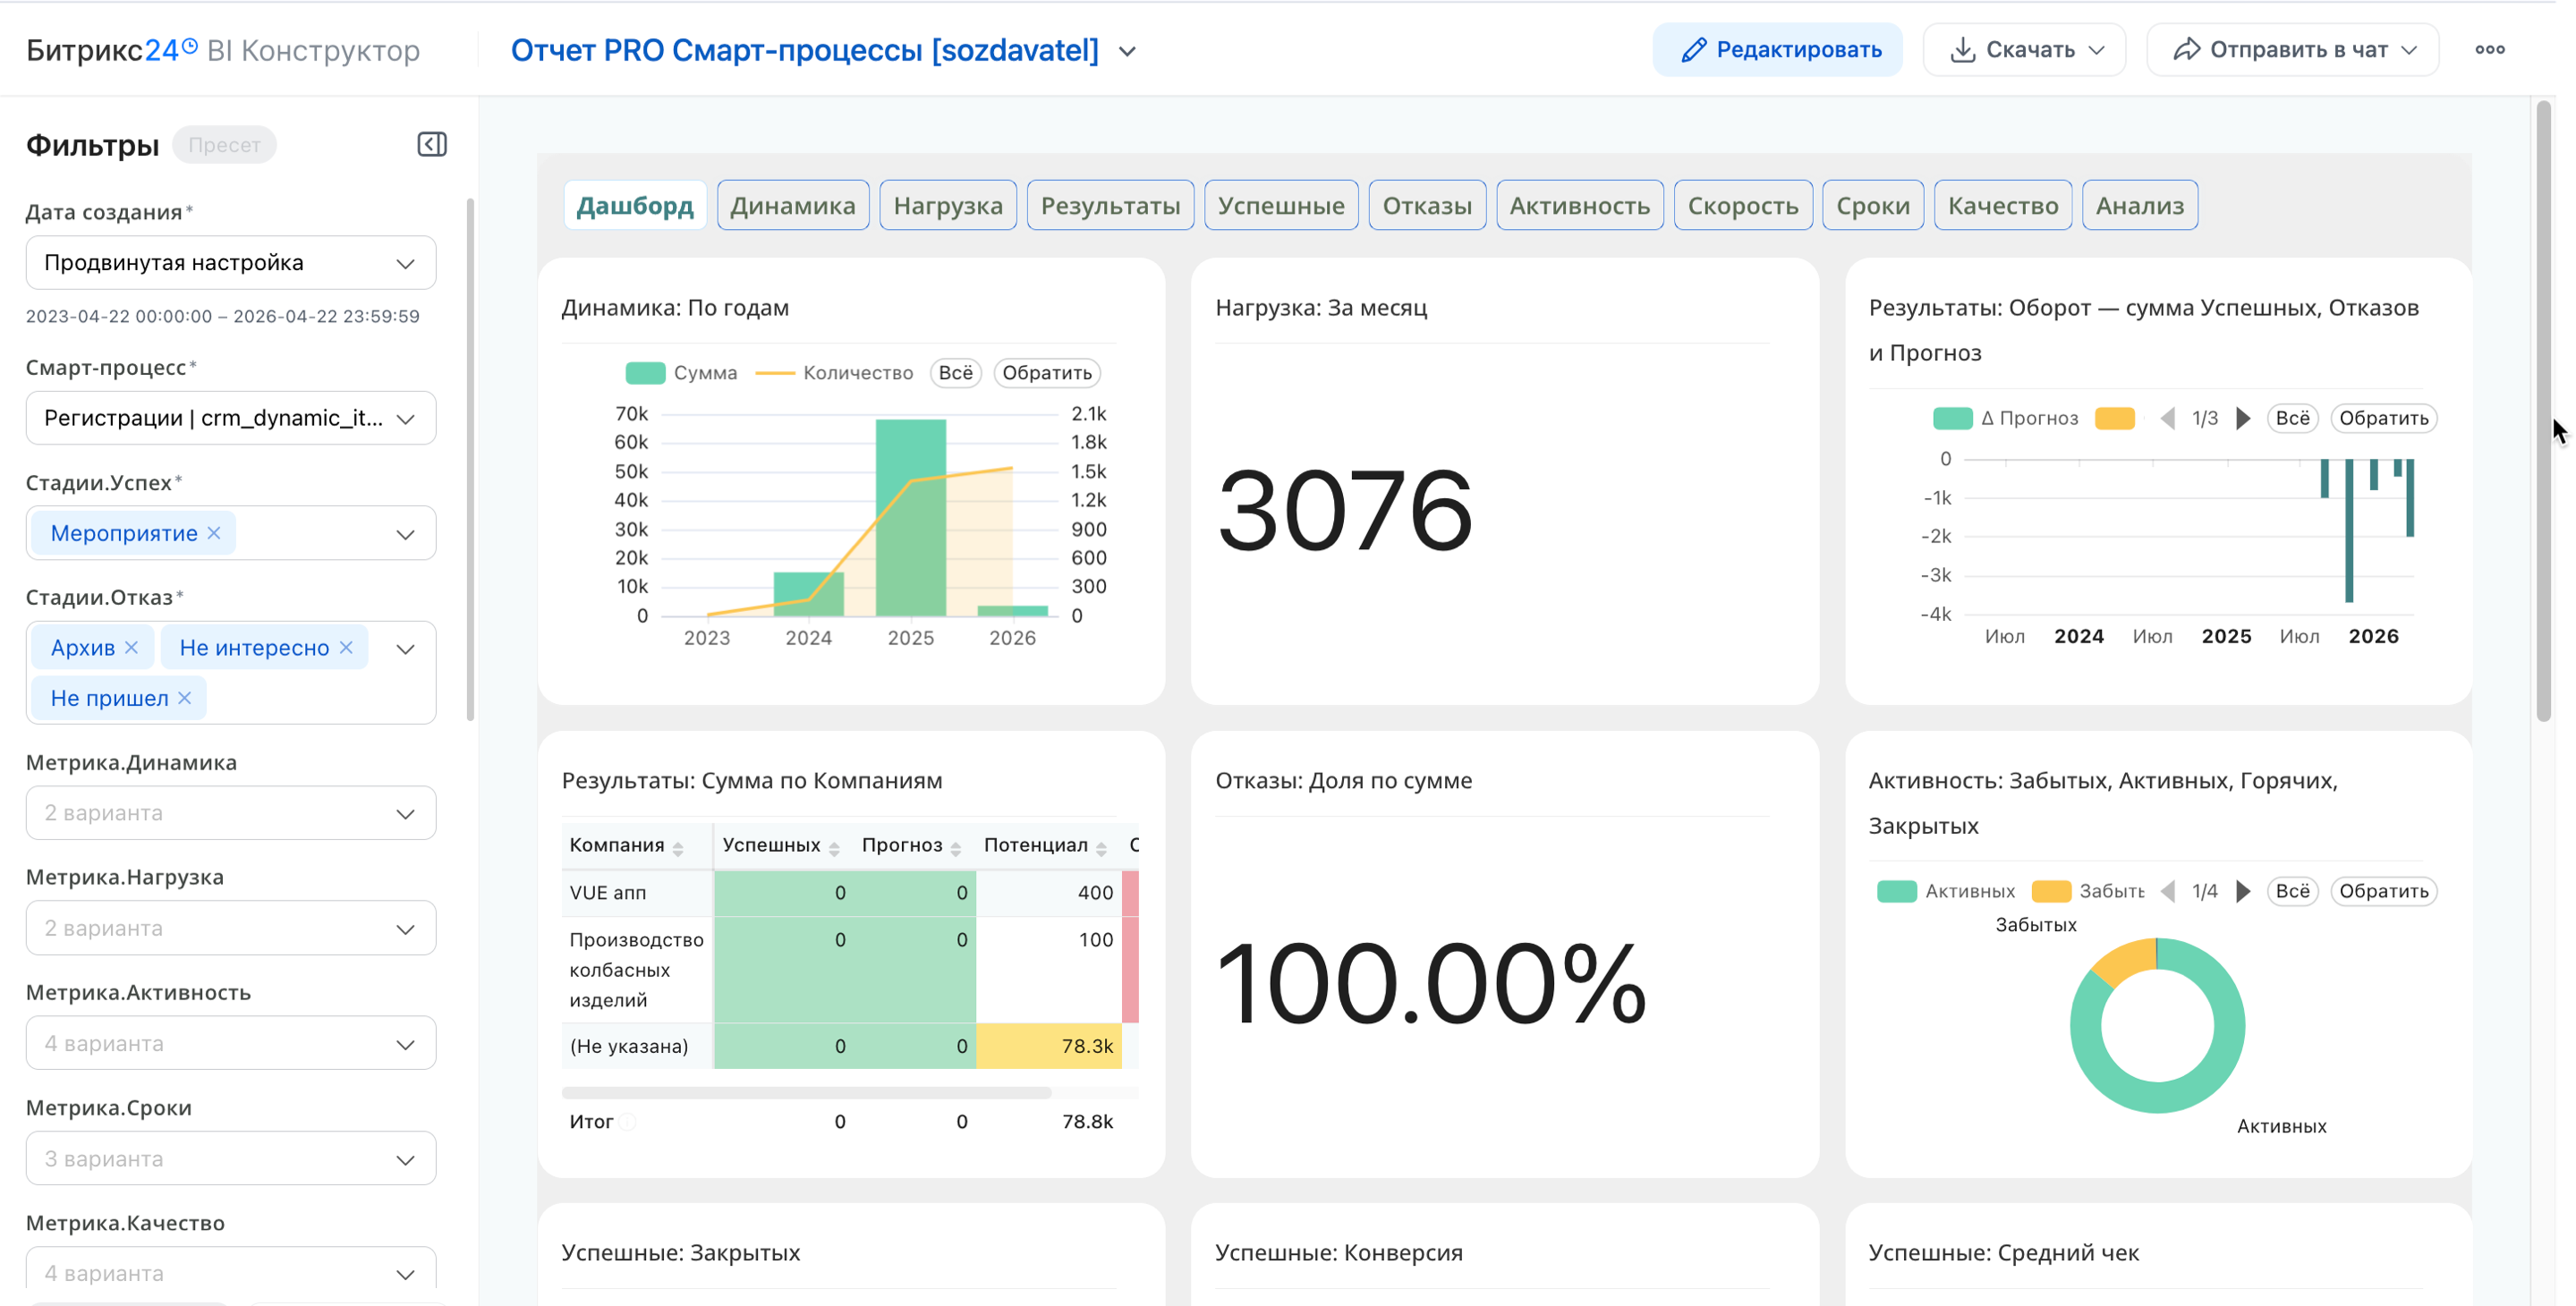
Task: Remove the Архив tag from Стадии.Отказ
Action: click(131, 648)
